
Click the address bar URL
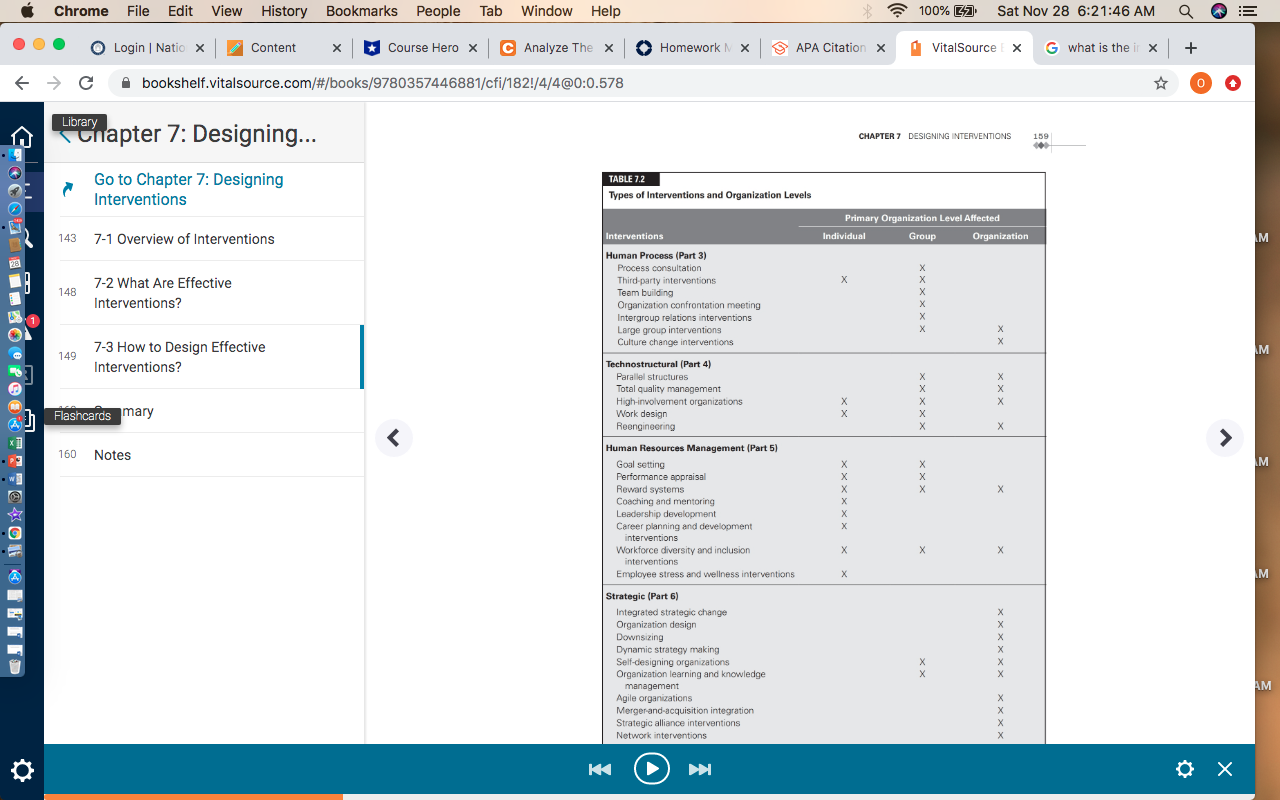pos(382,83)
